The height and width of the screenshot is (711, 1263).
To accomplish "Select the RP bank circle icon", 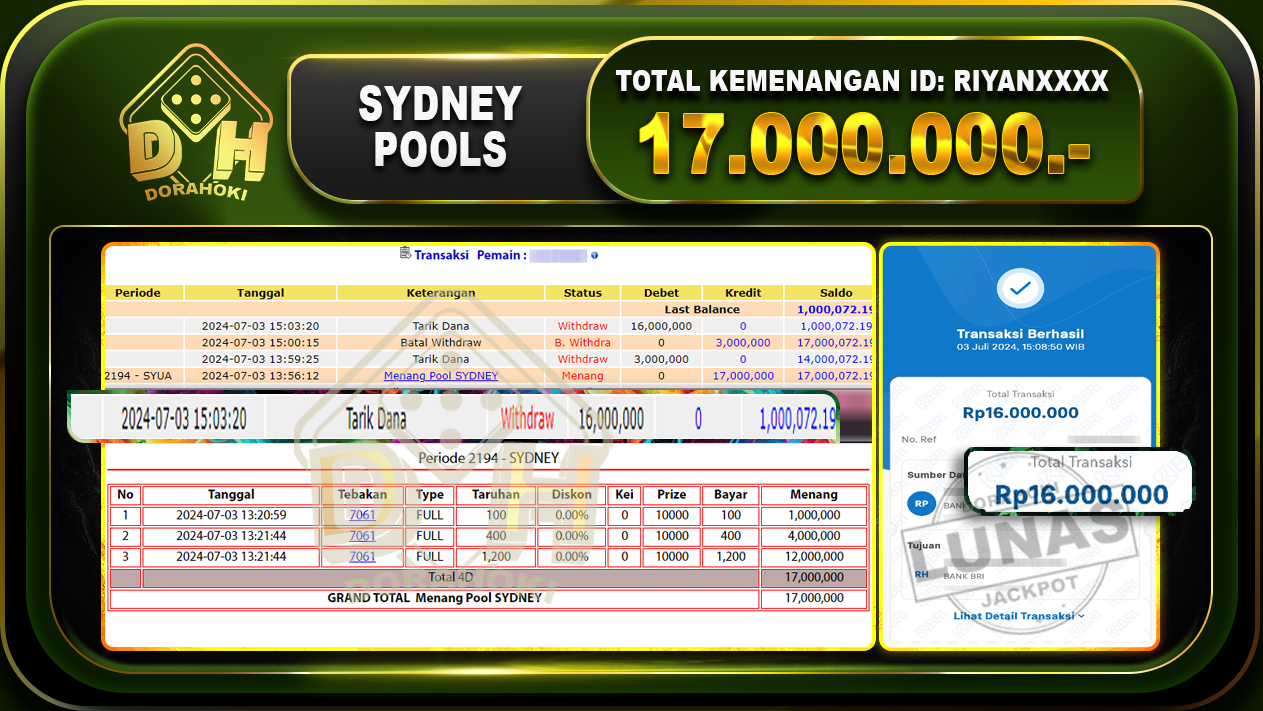I will (x=921, y=503).
